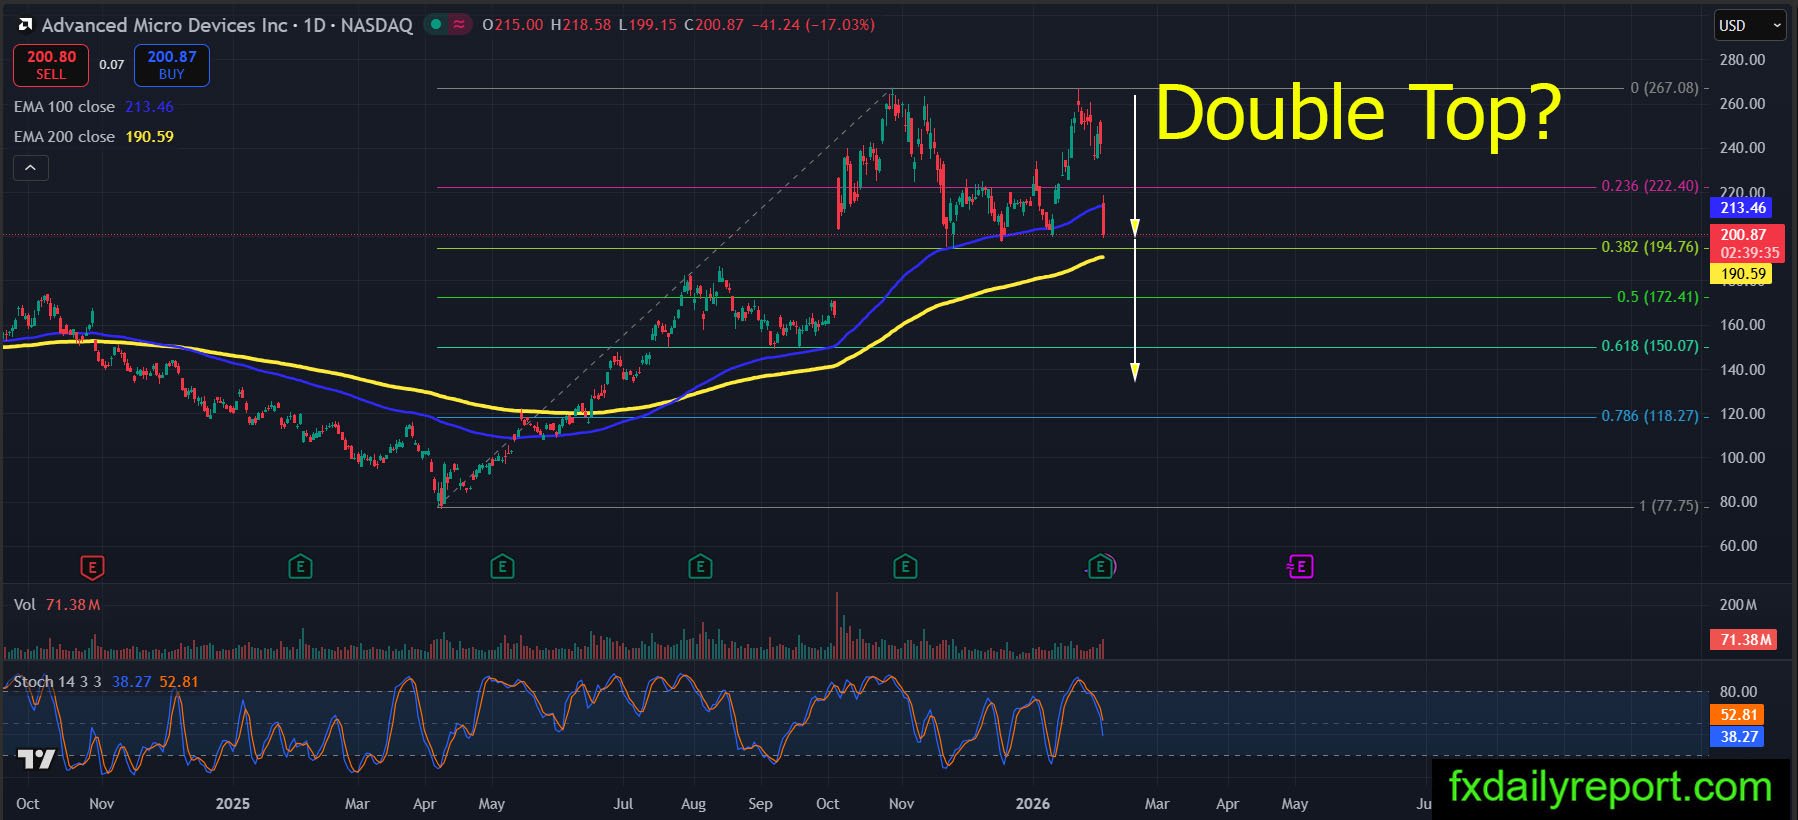Click the 200M volume scale label
This screenshot has height=820, width=1798.
(1738, 605)
